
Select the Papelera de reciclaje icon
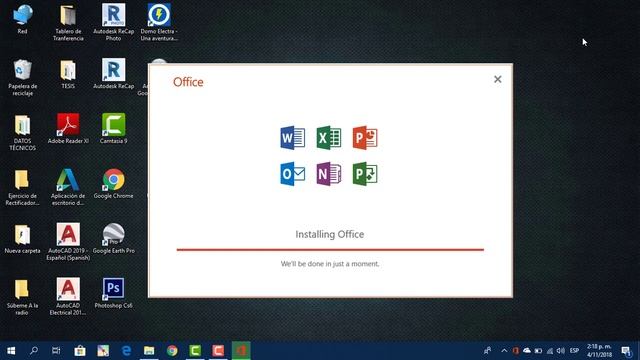point(22,78)
